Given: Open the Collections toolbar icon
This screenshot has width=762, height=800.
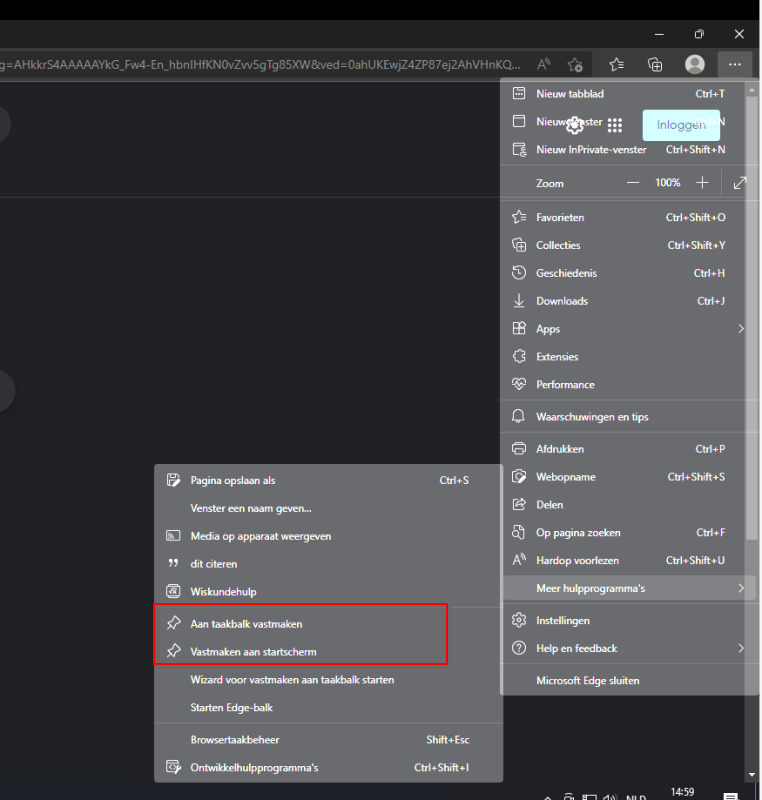Looking at the screenshot, I should tap(655, 64).
